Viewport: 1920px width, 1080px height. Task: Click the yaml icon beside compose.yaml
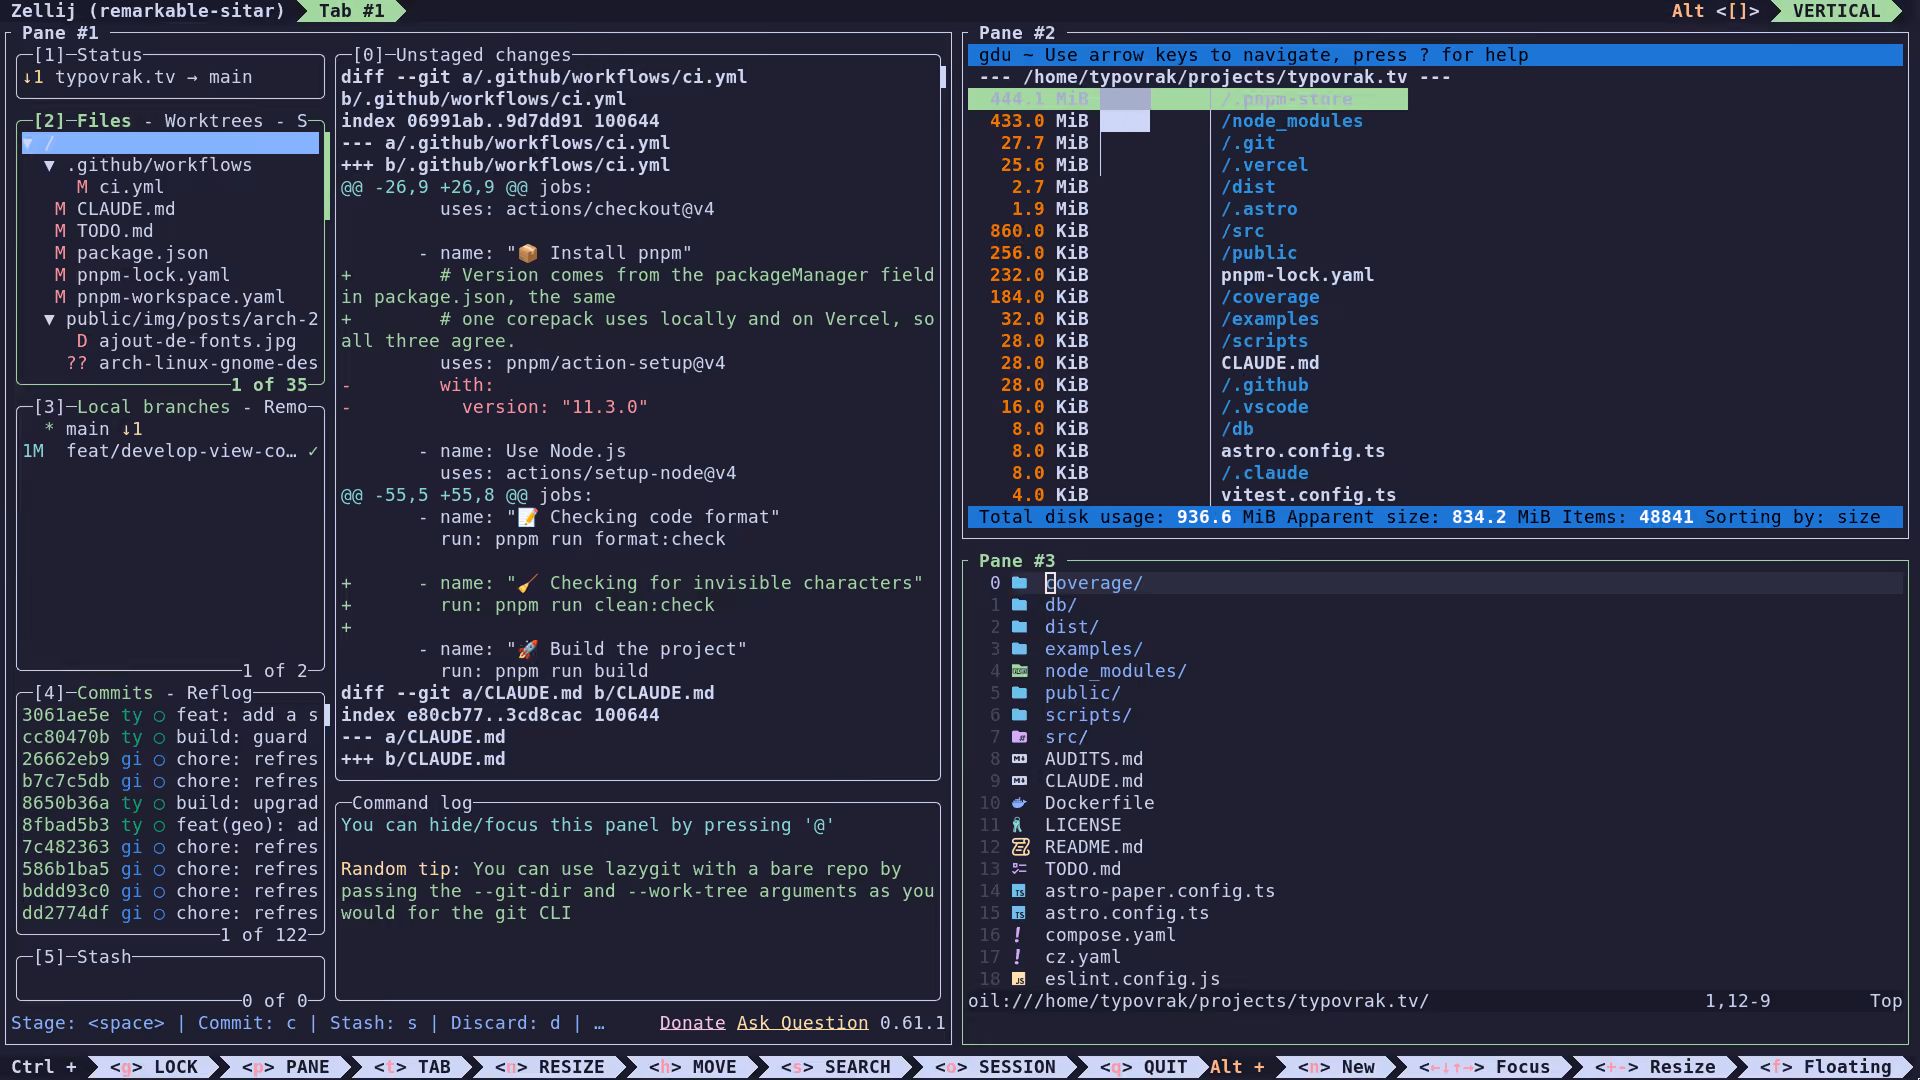pos(1018,935)
